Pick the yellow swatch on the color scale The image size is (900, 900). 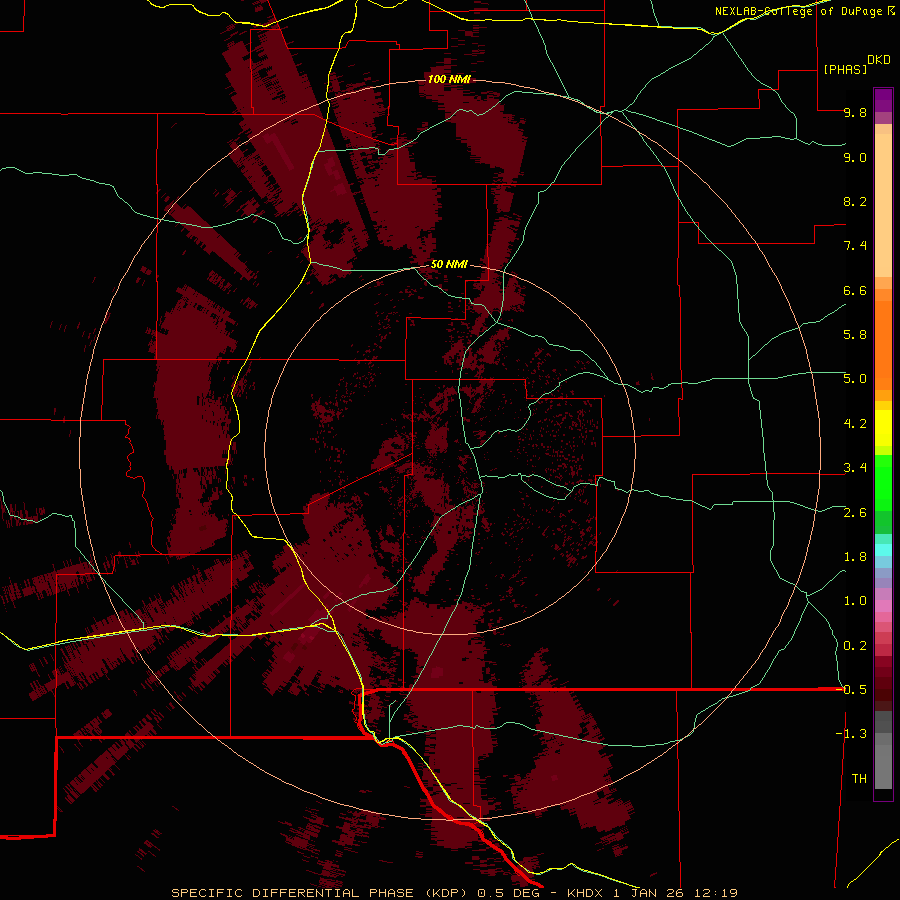point(883,428)
